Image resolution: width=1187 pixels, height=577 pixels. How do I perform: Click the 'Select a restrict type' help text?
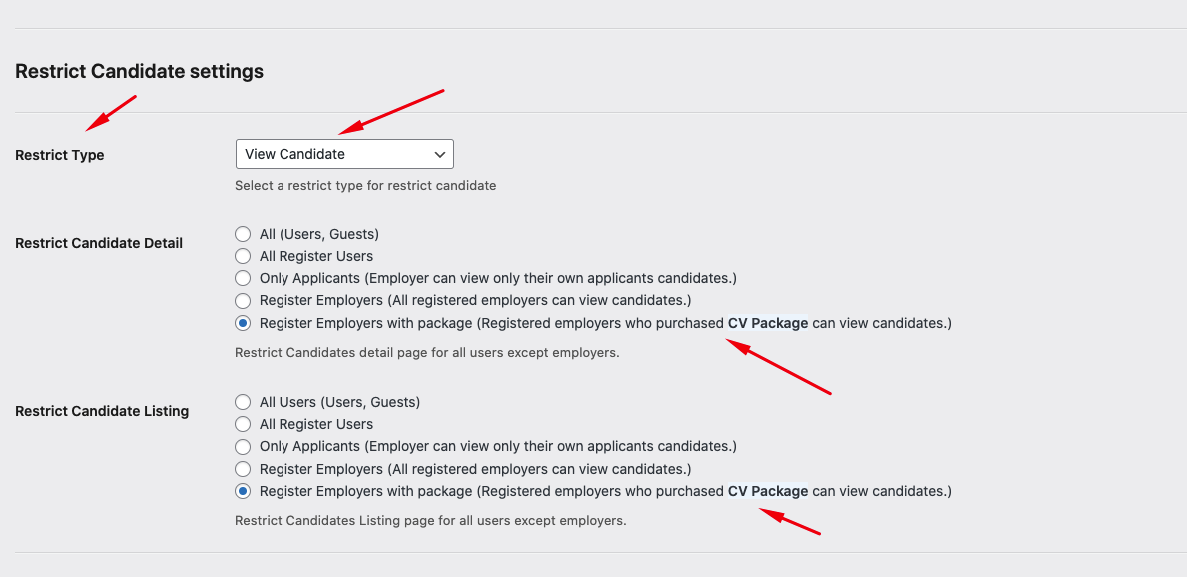pyautogui.click(x=365, y=185)
